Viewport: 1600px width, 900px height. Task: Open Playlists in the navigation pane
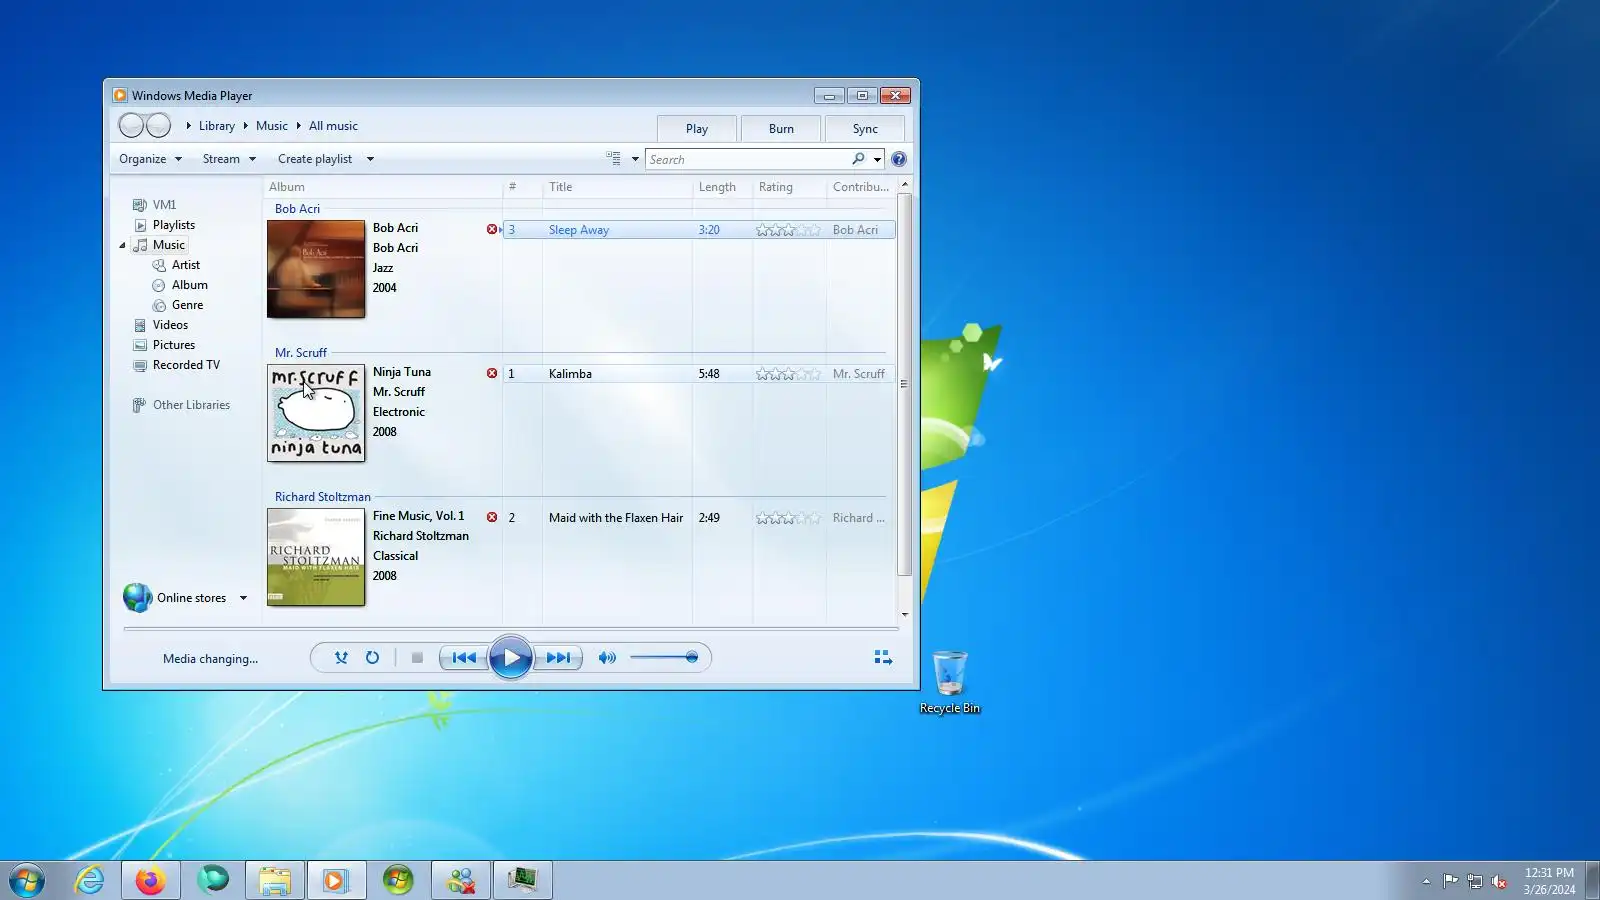point(174,225)
